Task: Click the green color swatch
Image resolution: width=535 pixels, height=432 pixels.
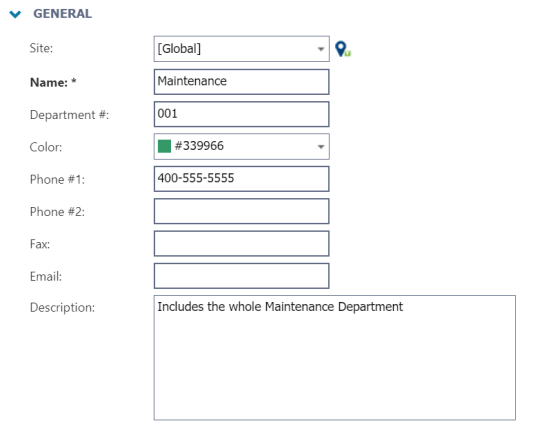Action: click(x=164, y=146)
